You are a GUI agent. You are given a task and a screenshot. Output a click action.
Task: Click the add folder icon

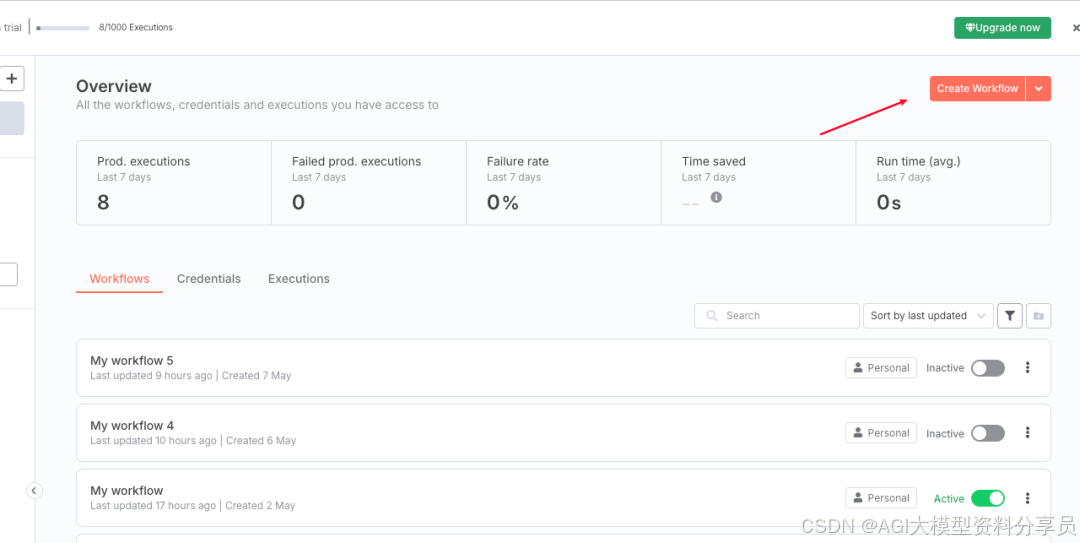pos(1039,316)
